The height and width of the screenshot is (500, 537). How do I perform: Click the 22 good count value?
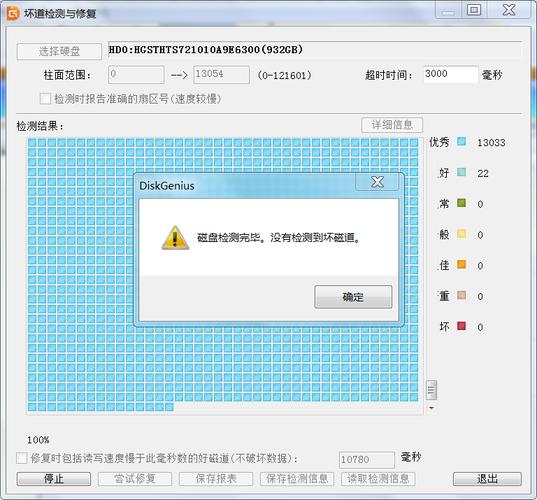coord(483,174)
